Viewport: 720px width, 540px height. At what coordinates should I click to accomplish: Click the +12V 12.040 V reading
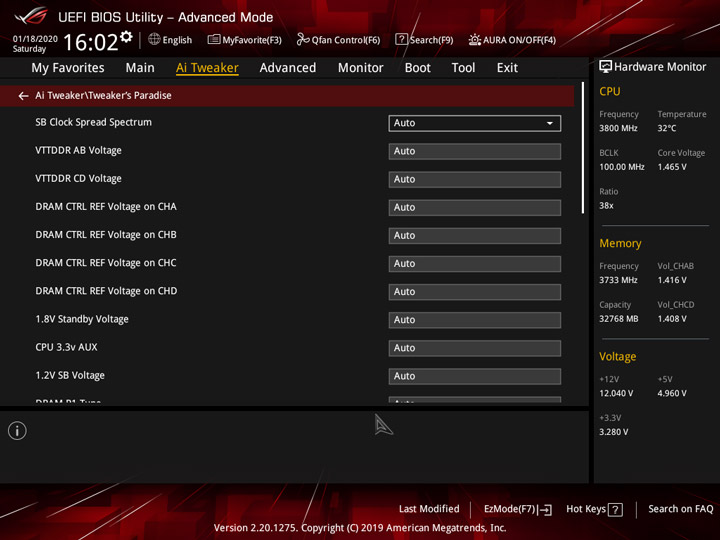click(616, 394)
